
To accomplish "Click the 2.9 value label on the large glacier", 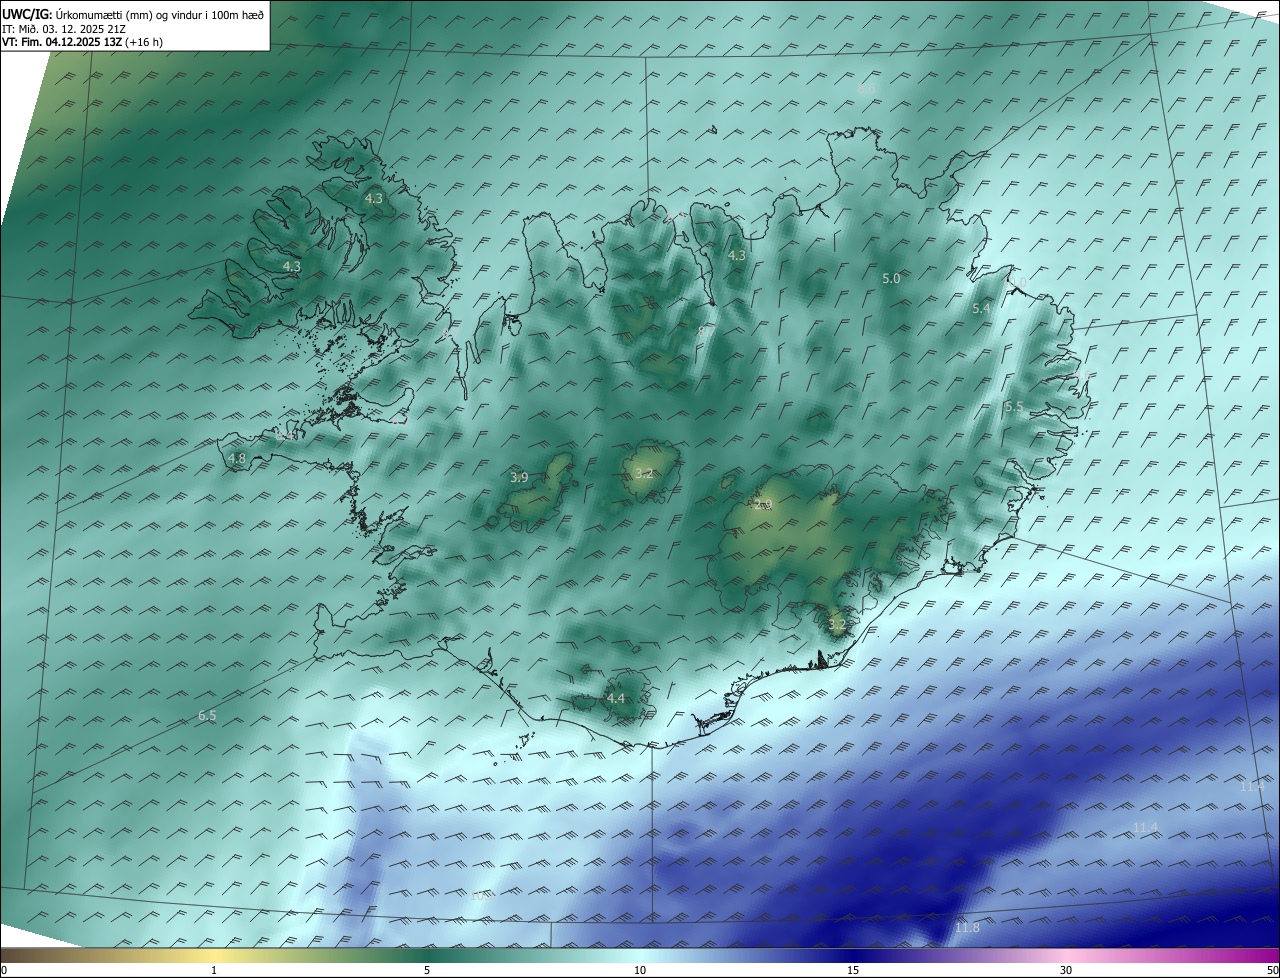I will (764, 505).
